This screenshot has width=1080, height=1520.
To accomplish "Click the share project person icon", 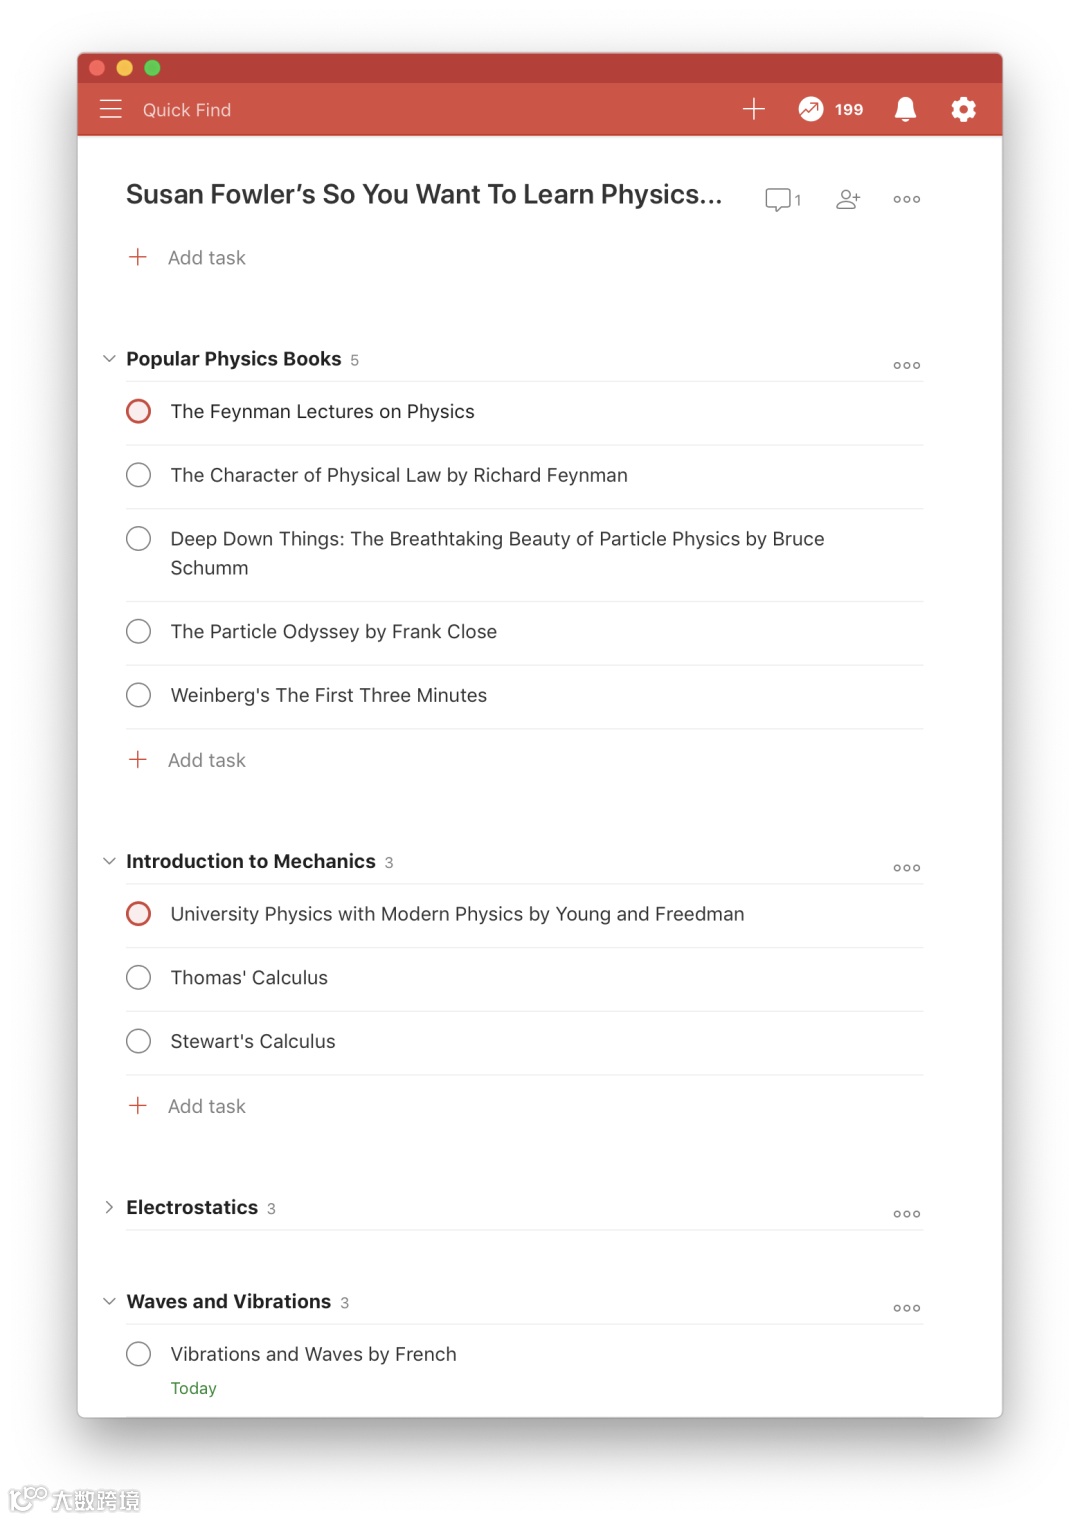I will click(x=848, y=199).
